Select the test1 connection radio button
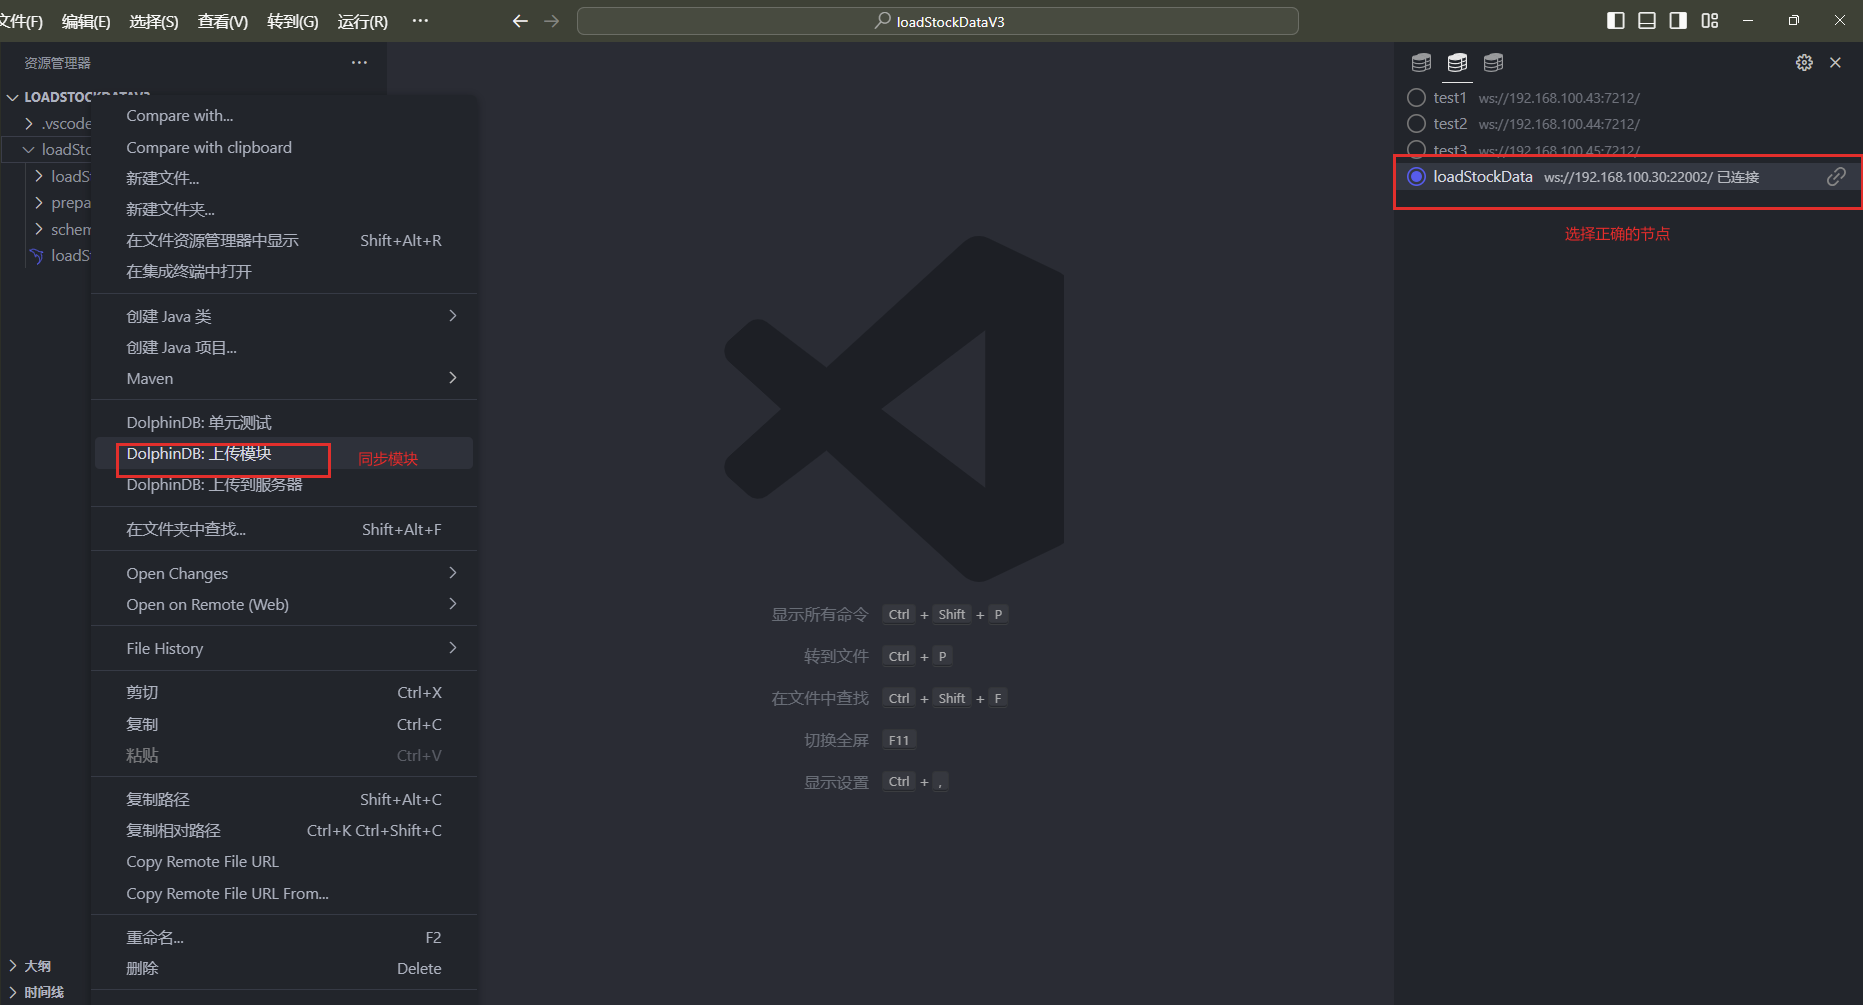The height and width of the screenshot is (1005, 1863). point(1416,98)
